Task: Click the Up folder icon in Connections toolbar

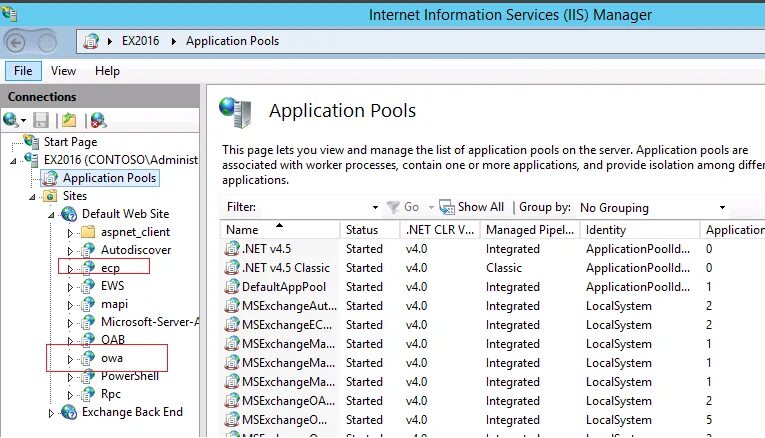Action: pos(69,120)
